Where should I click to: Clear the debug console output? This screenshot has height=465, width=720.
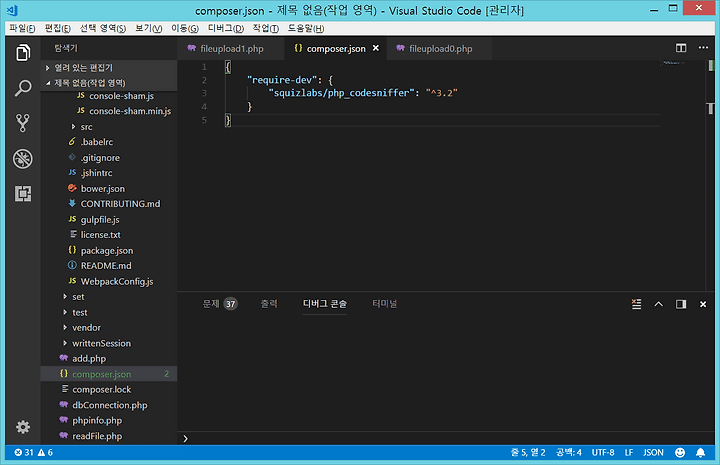(x=636, y=304)
